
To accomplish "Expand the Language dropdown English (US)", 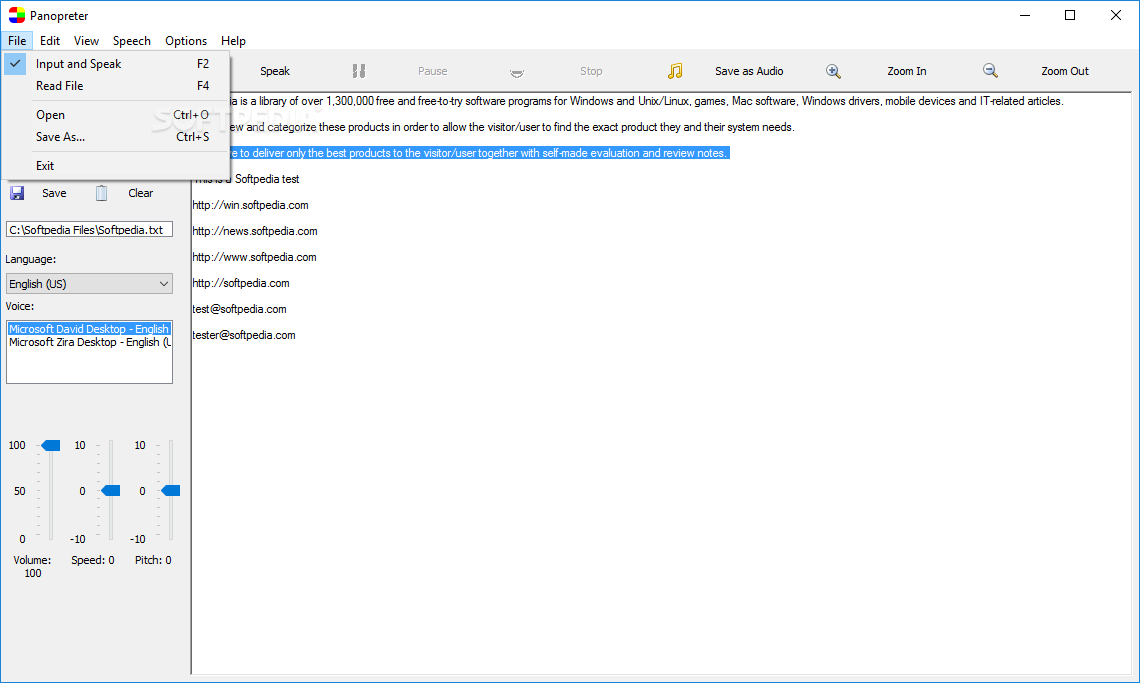I will click(89, 284).
